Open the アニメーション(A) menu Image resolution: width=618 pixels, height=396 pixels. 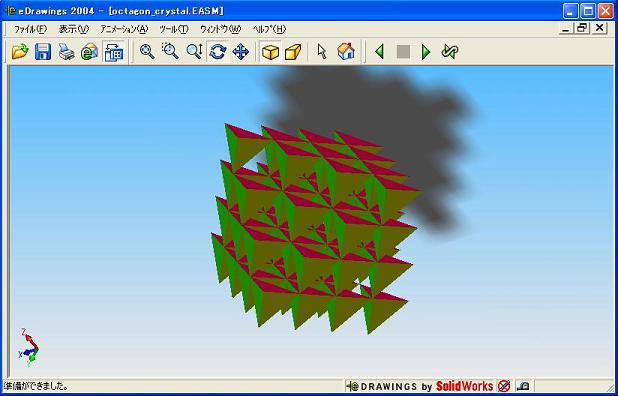point(124,29)
